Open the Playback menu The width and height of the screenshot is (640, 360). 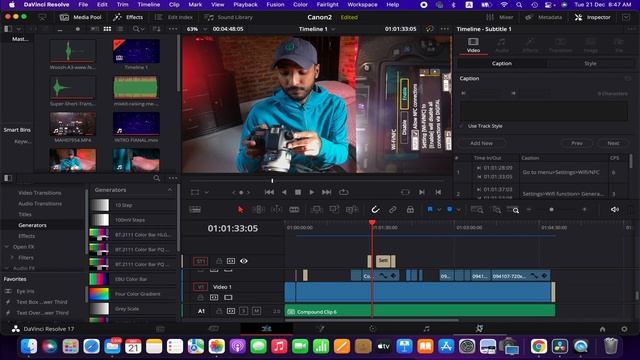point(245,4)
